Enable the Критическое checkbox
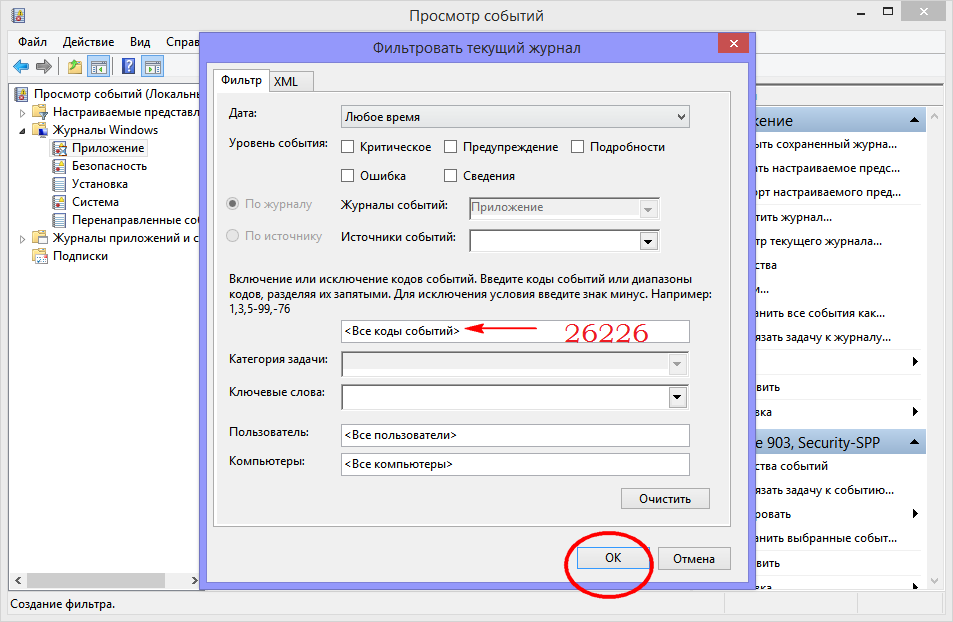The height and width of the screenshot is (622, 953). coord(348,147)
